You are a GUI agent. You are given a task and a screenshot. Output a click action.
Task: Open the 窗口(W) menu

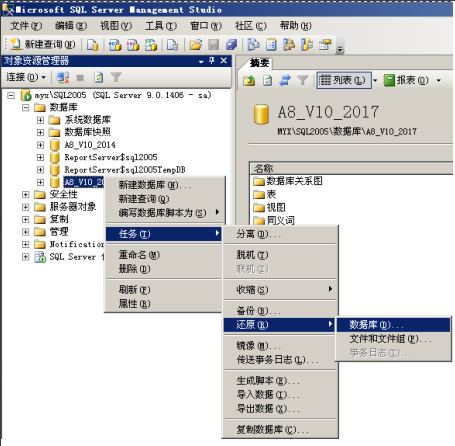(x=206, y=26)
